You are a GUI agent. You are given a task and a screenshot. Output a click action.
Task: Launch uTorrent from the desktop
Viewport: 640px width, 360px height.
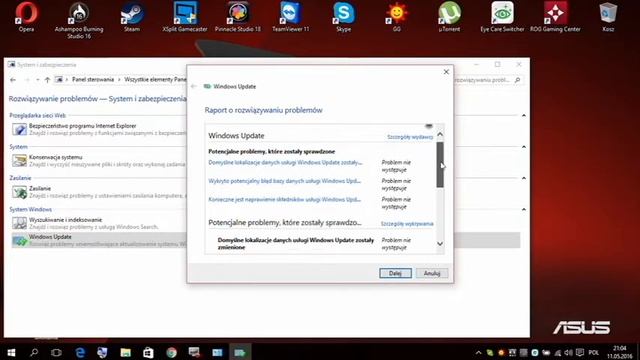pyautogui.click(x=449, y=17)
